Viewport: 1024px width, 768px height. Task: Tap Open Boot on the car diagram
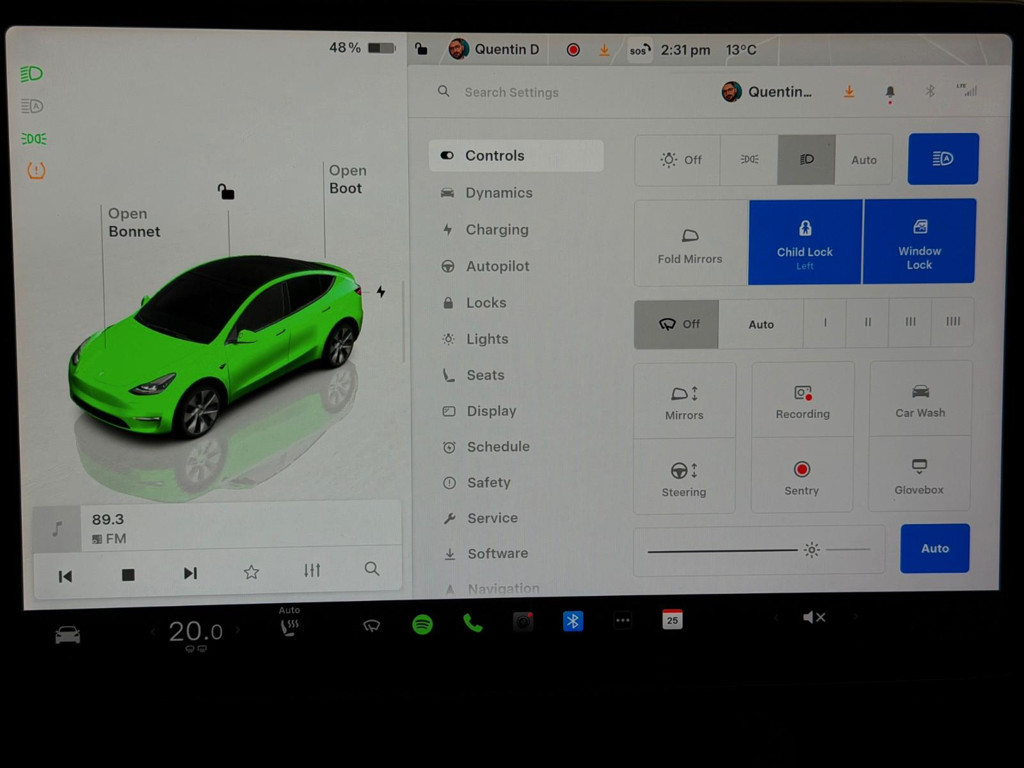(x=346, y=180)
